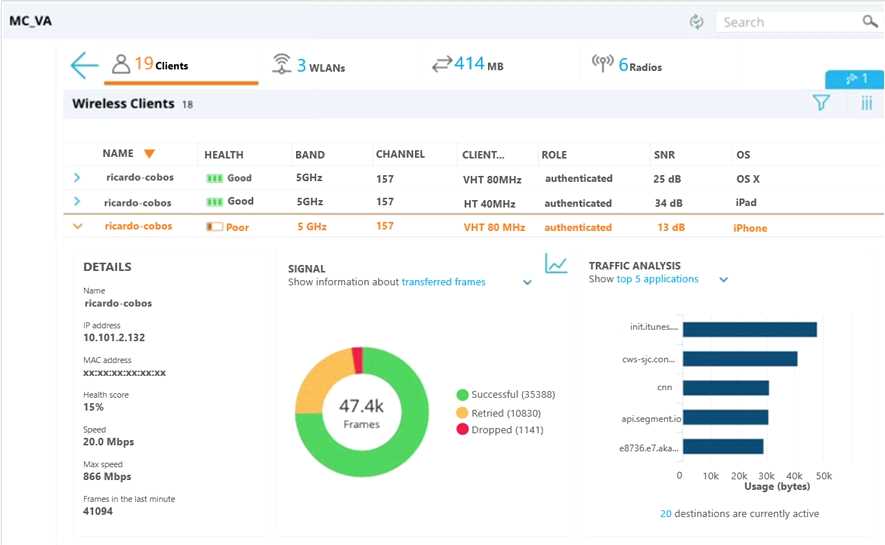885x545 pixels.
Task: Expand the iPad client row
Action: pos(78,202)
